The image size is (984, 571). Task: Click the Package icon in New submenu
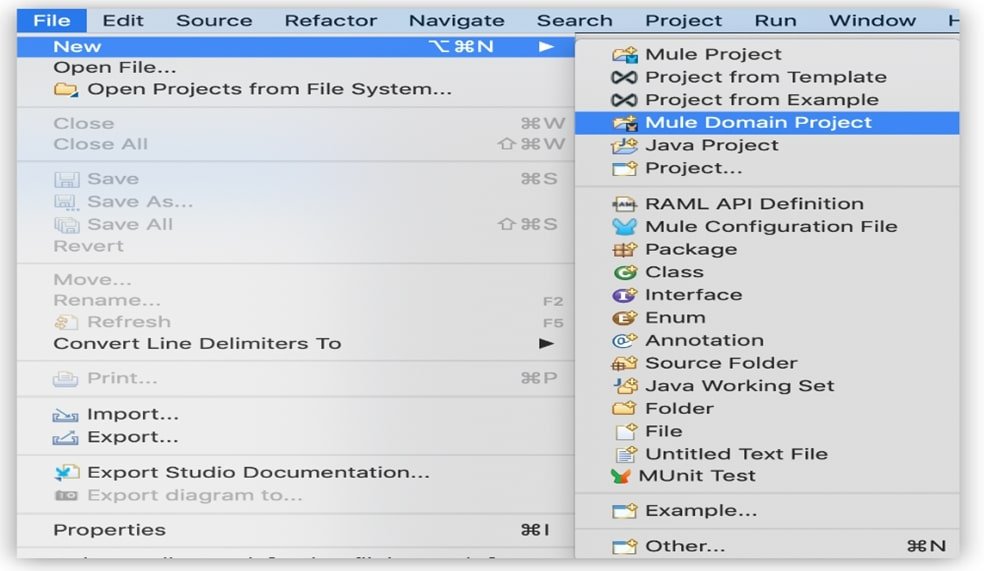pyautogui.click(x=624, y=249)
